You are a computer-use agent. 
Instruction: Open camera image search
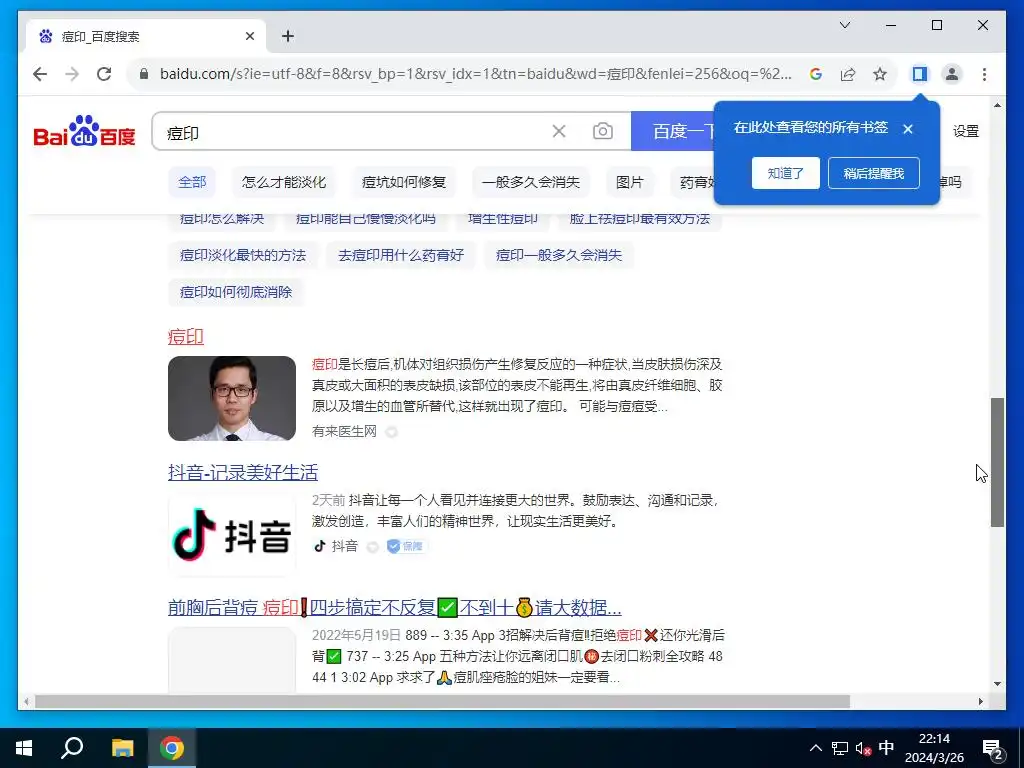point(603,131)
